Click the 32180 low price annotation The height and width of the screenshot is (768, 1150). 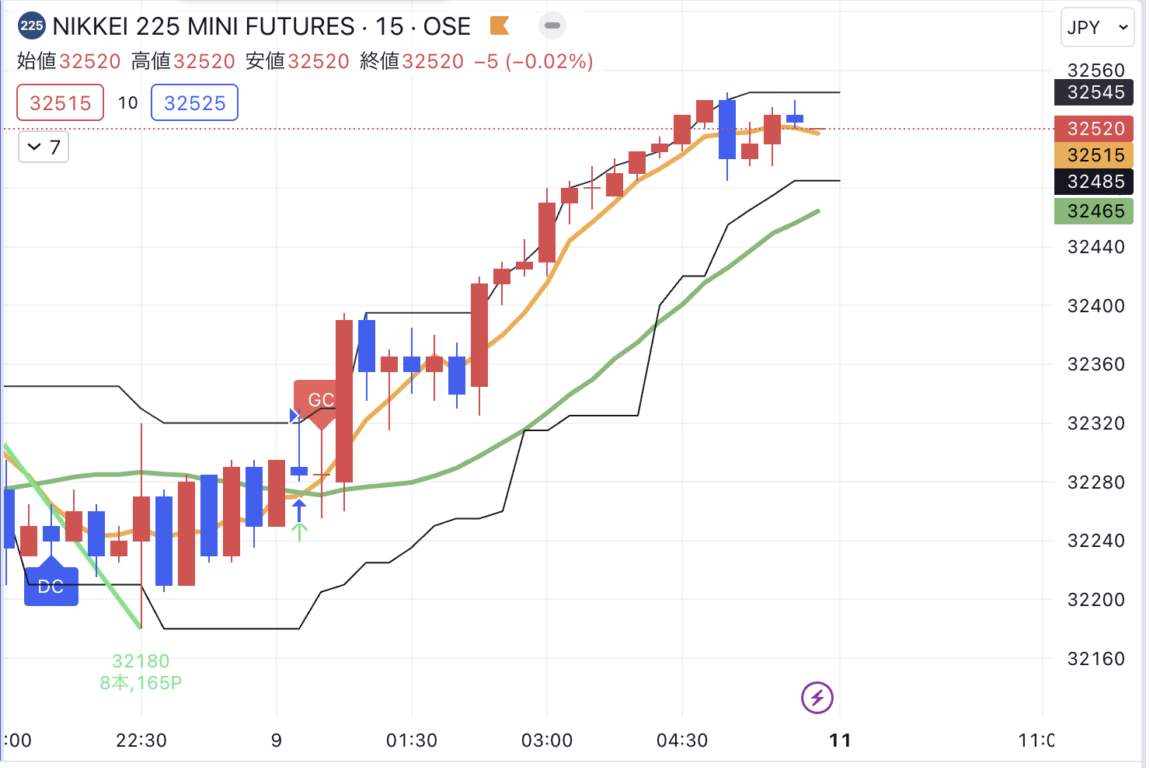coord(141,661)
